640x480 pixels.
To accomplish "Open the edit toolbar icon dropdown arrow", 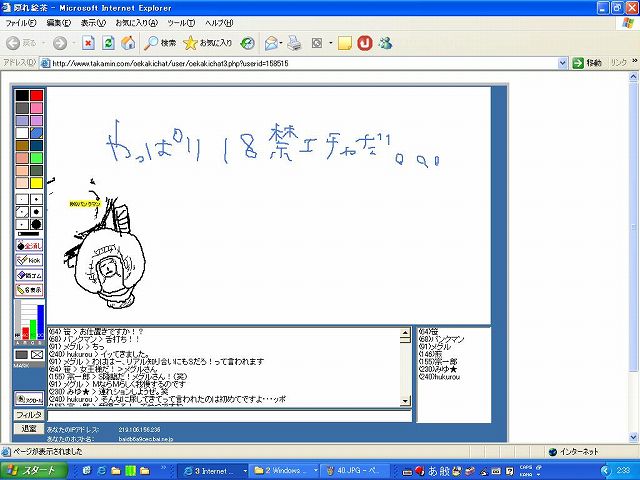I will [x=330, y=43].
